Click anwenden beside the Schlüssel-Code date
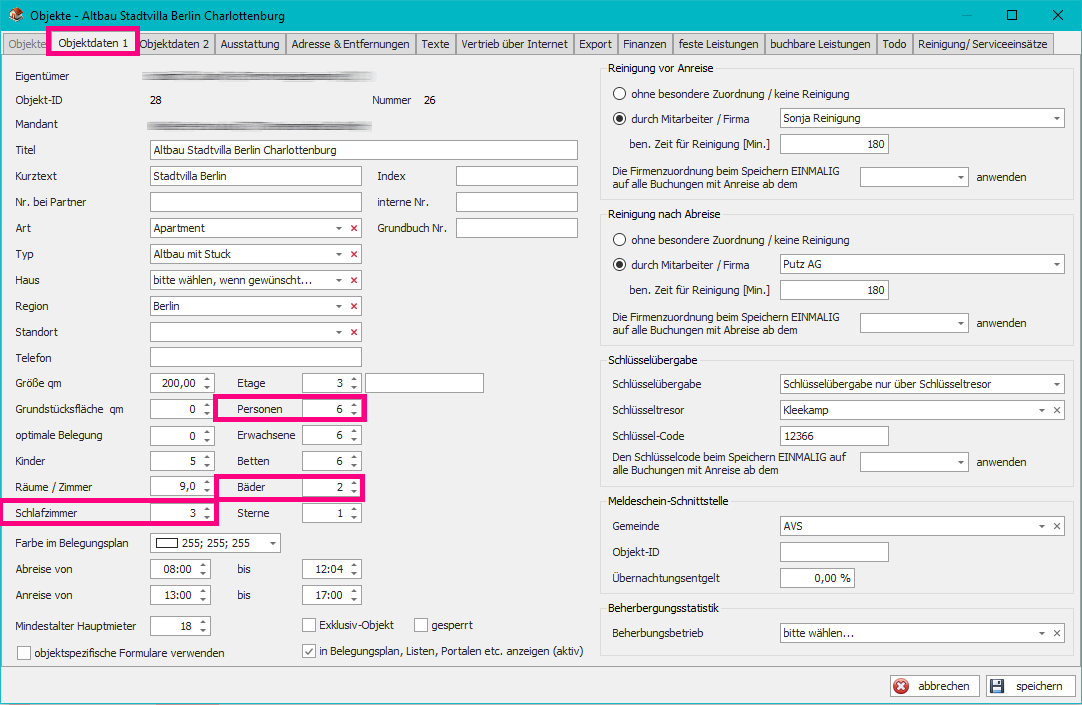1082x705 pixels. pos(1001,463)
